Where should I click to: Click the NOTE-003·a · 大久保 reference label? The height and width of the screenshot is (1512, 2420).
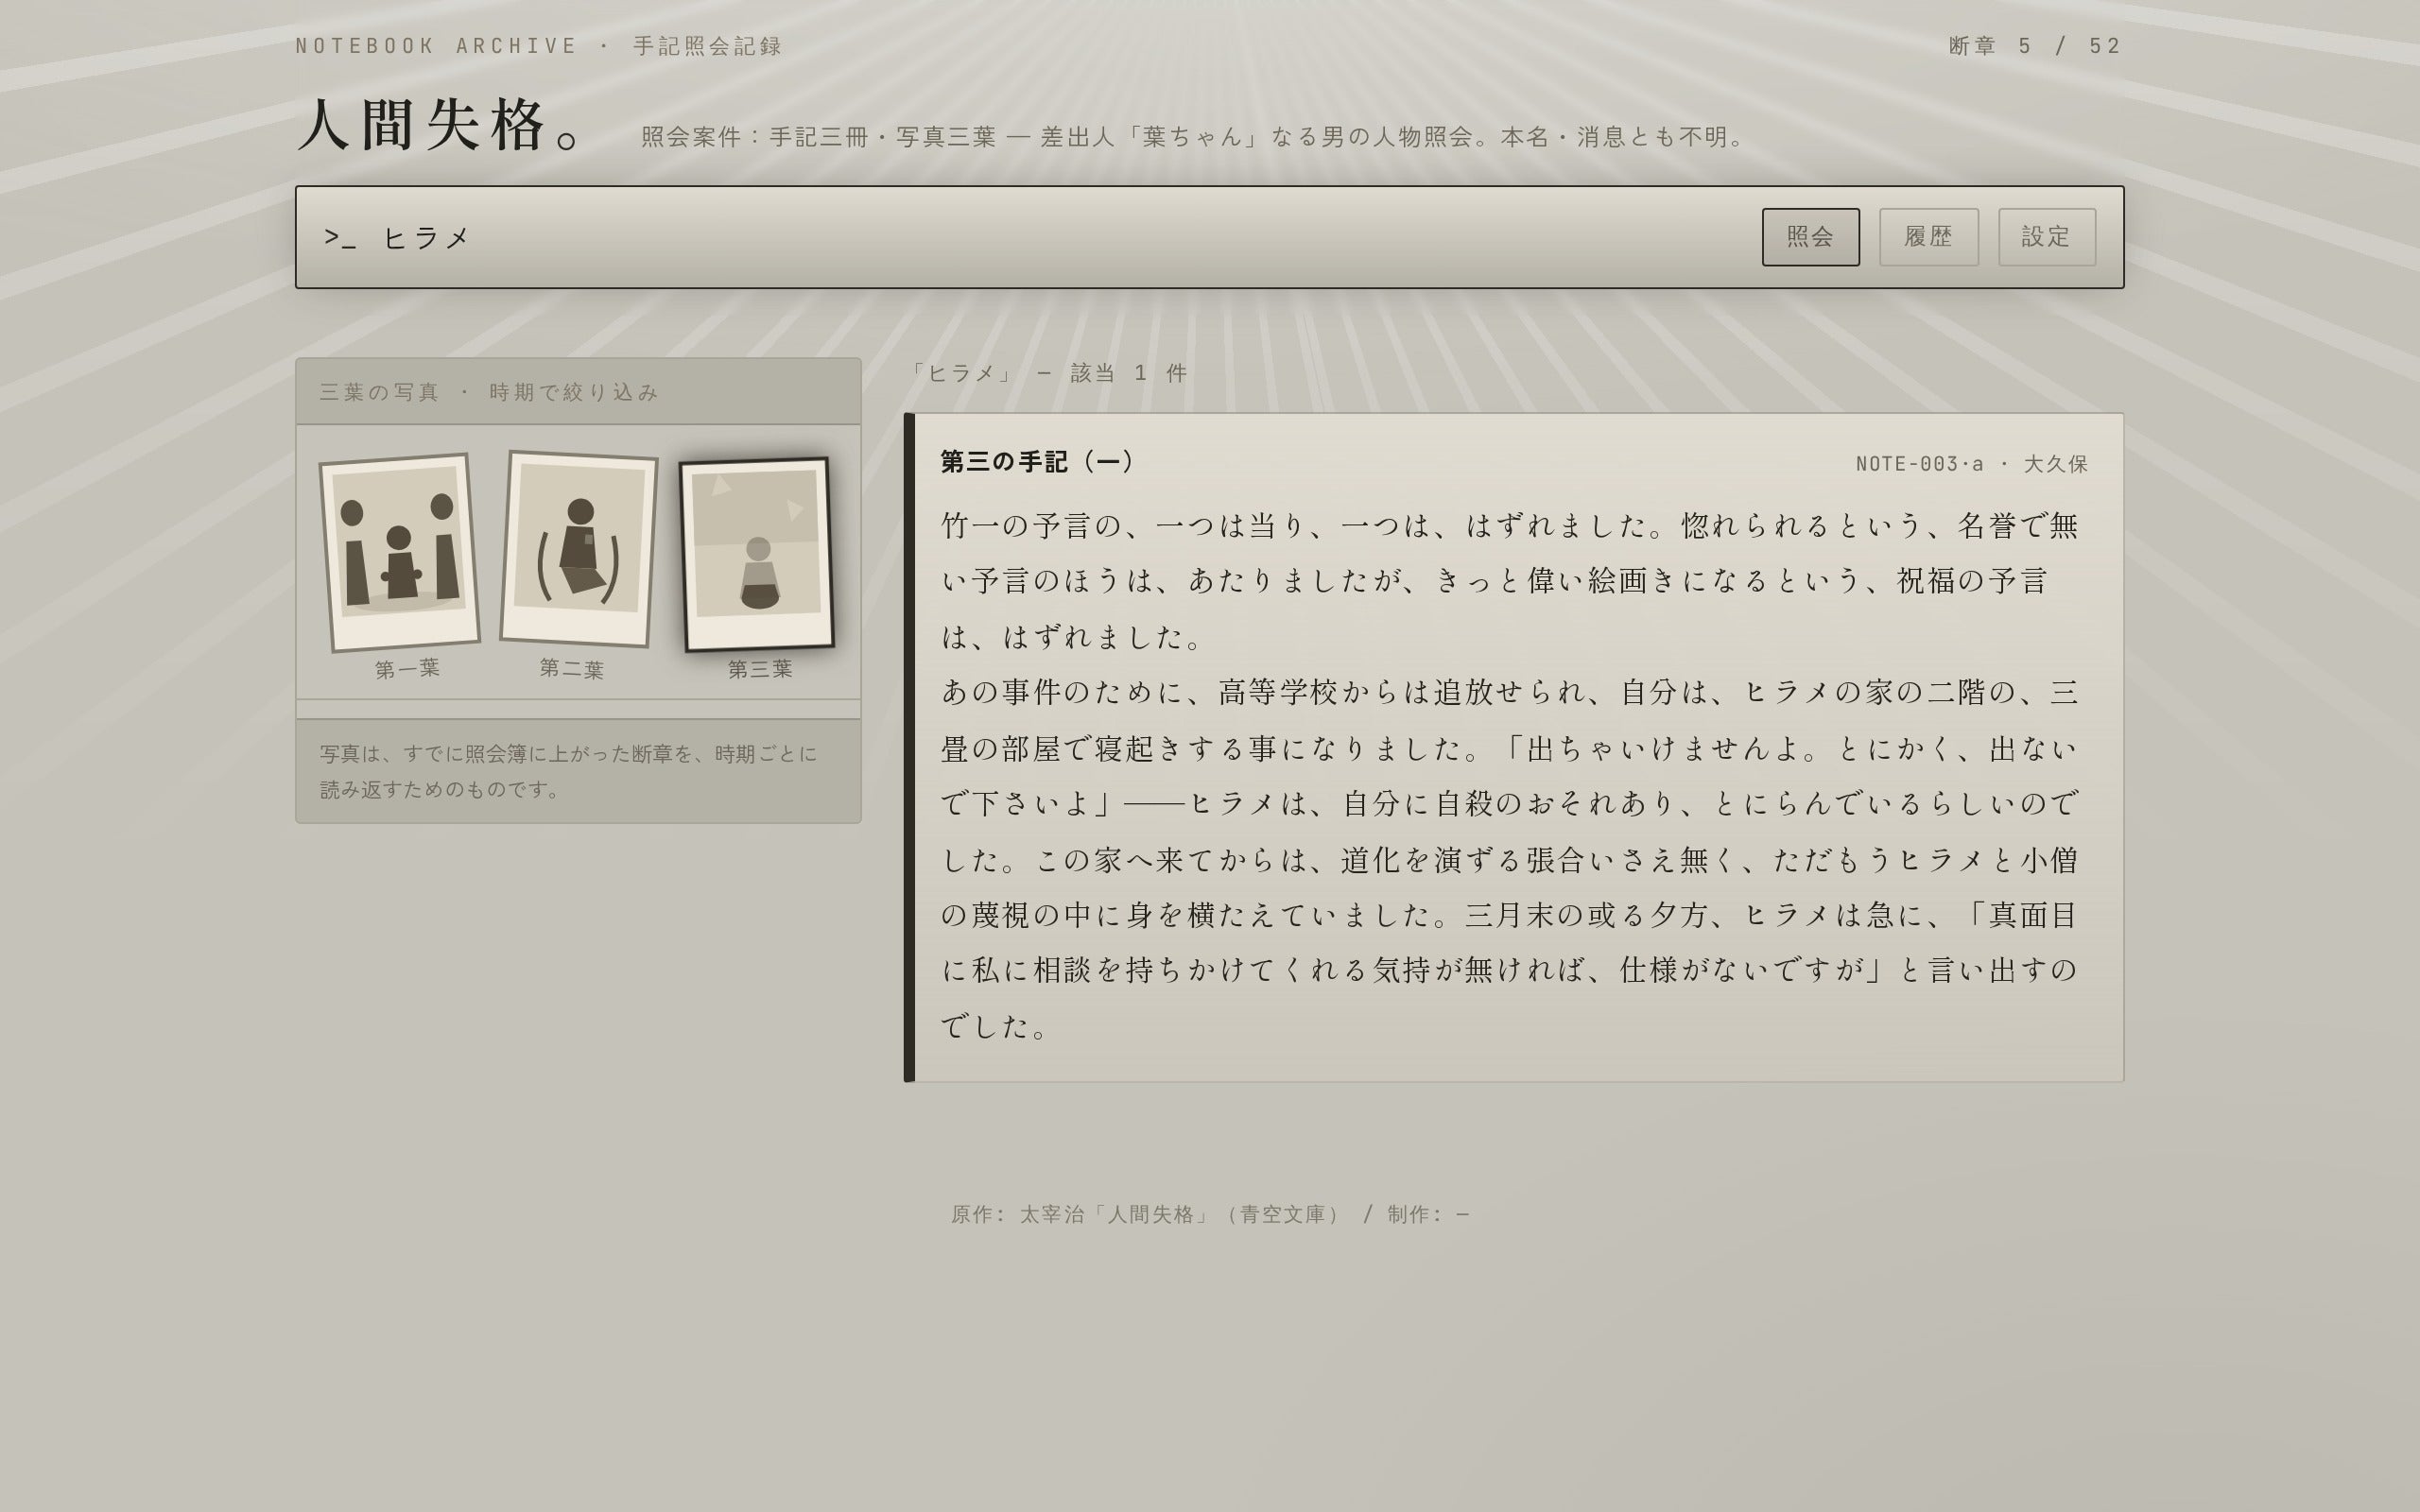[1971, 464]
